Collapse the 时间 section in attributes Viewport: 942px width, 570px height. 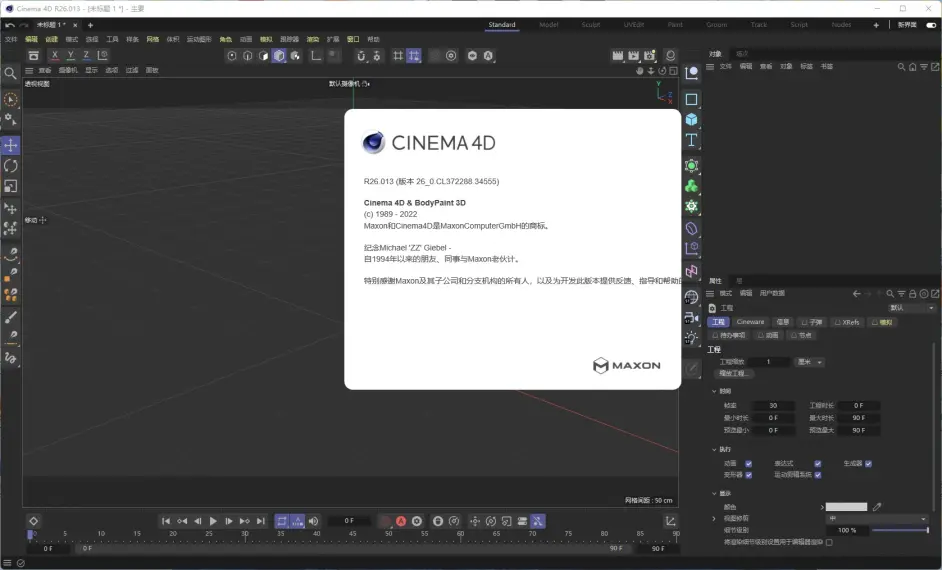[x=714, y=391]
